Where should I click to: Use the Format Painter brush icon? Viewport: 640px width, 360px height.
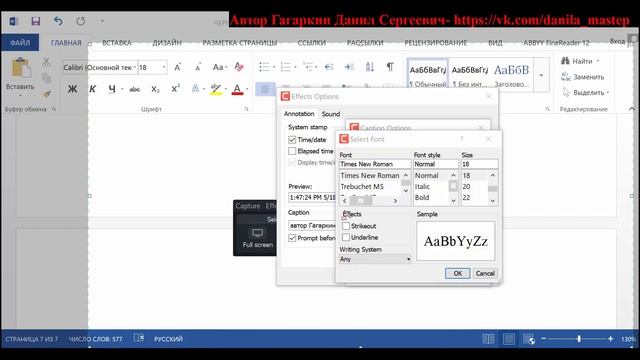[x=46, y=94]
